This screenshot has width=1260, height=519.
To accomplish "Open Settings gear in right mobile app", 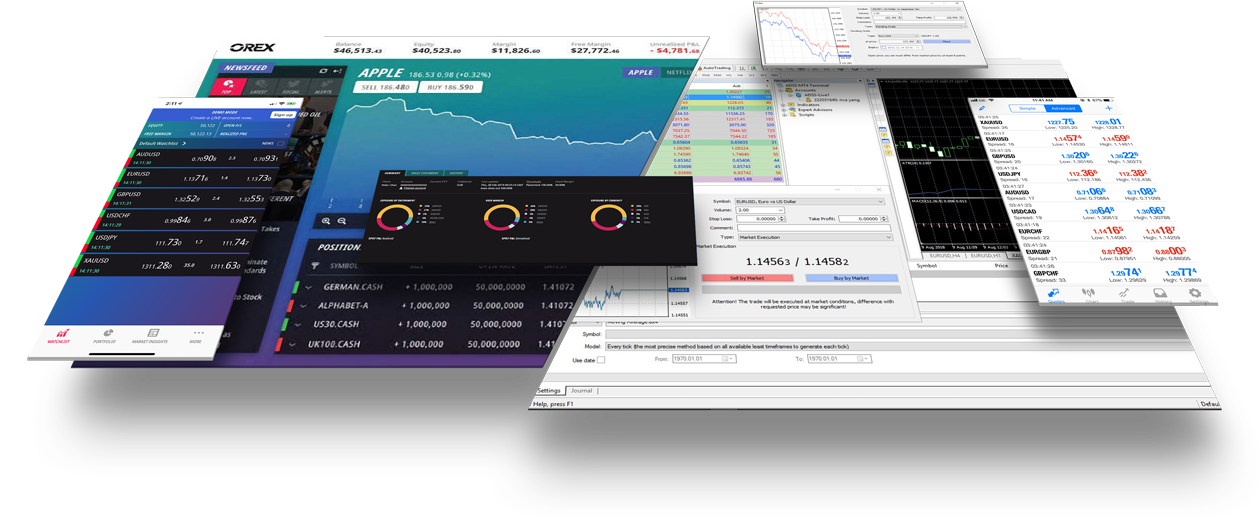I will [1196, 295].
